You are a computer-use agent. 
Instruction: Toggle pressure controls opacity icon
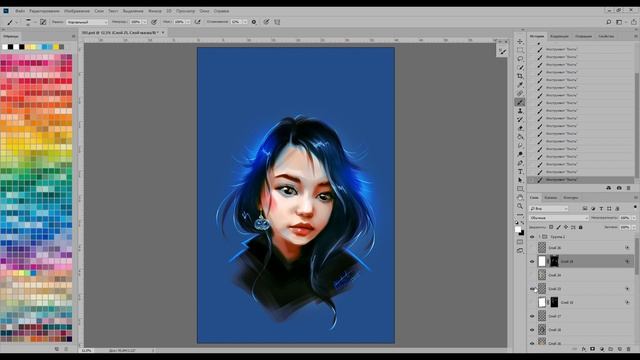pos(154,22)
